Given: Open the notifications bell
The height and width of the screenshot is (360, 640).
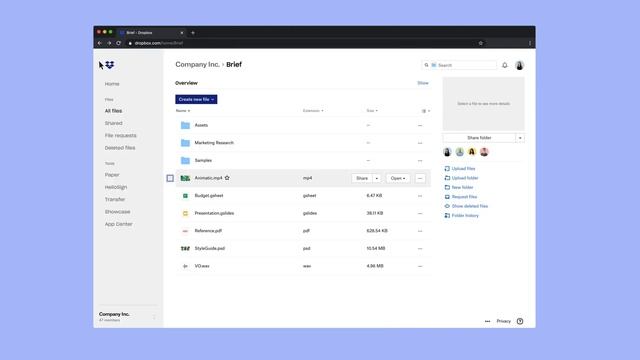Looking at the screenshot, I should [x=505, y=65].
